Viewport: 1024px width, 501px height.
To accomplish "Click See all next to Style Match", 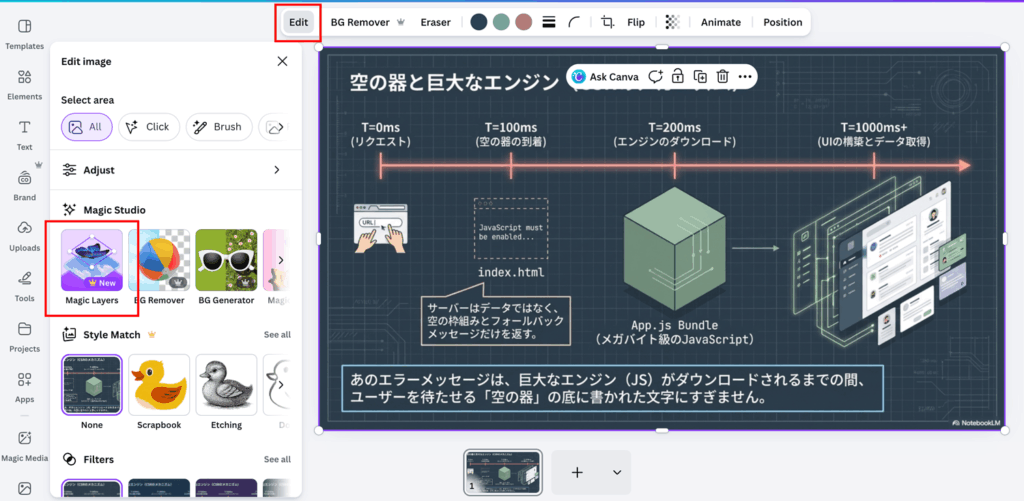I will (x=277, y=335).
